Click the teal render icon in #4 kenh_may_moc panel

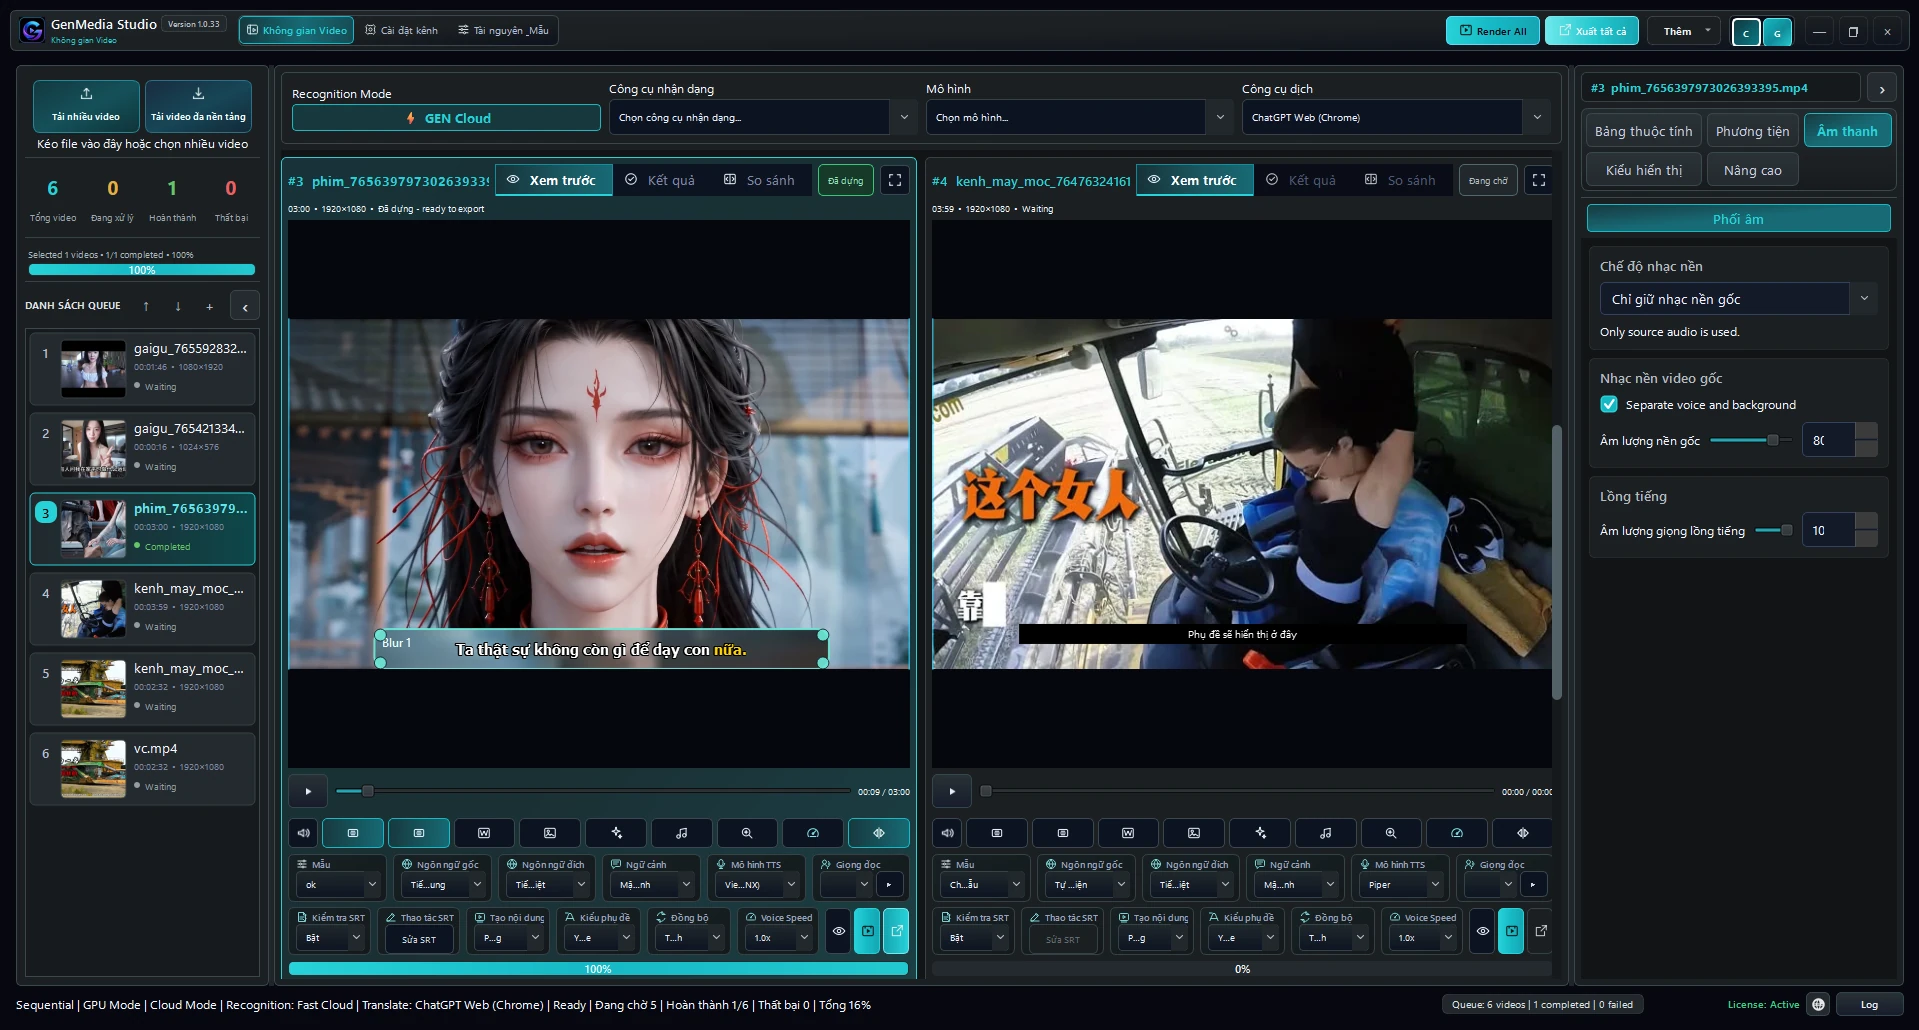[1512, 931]
